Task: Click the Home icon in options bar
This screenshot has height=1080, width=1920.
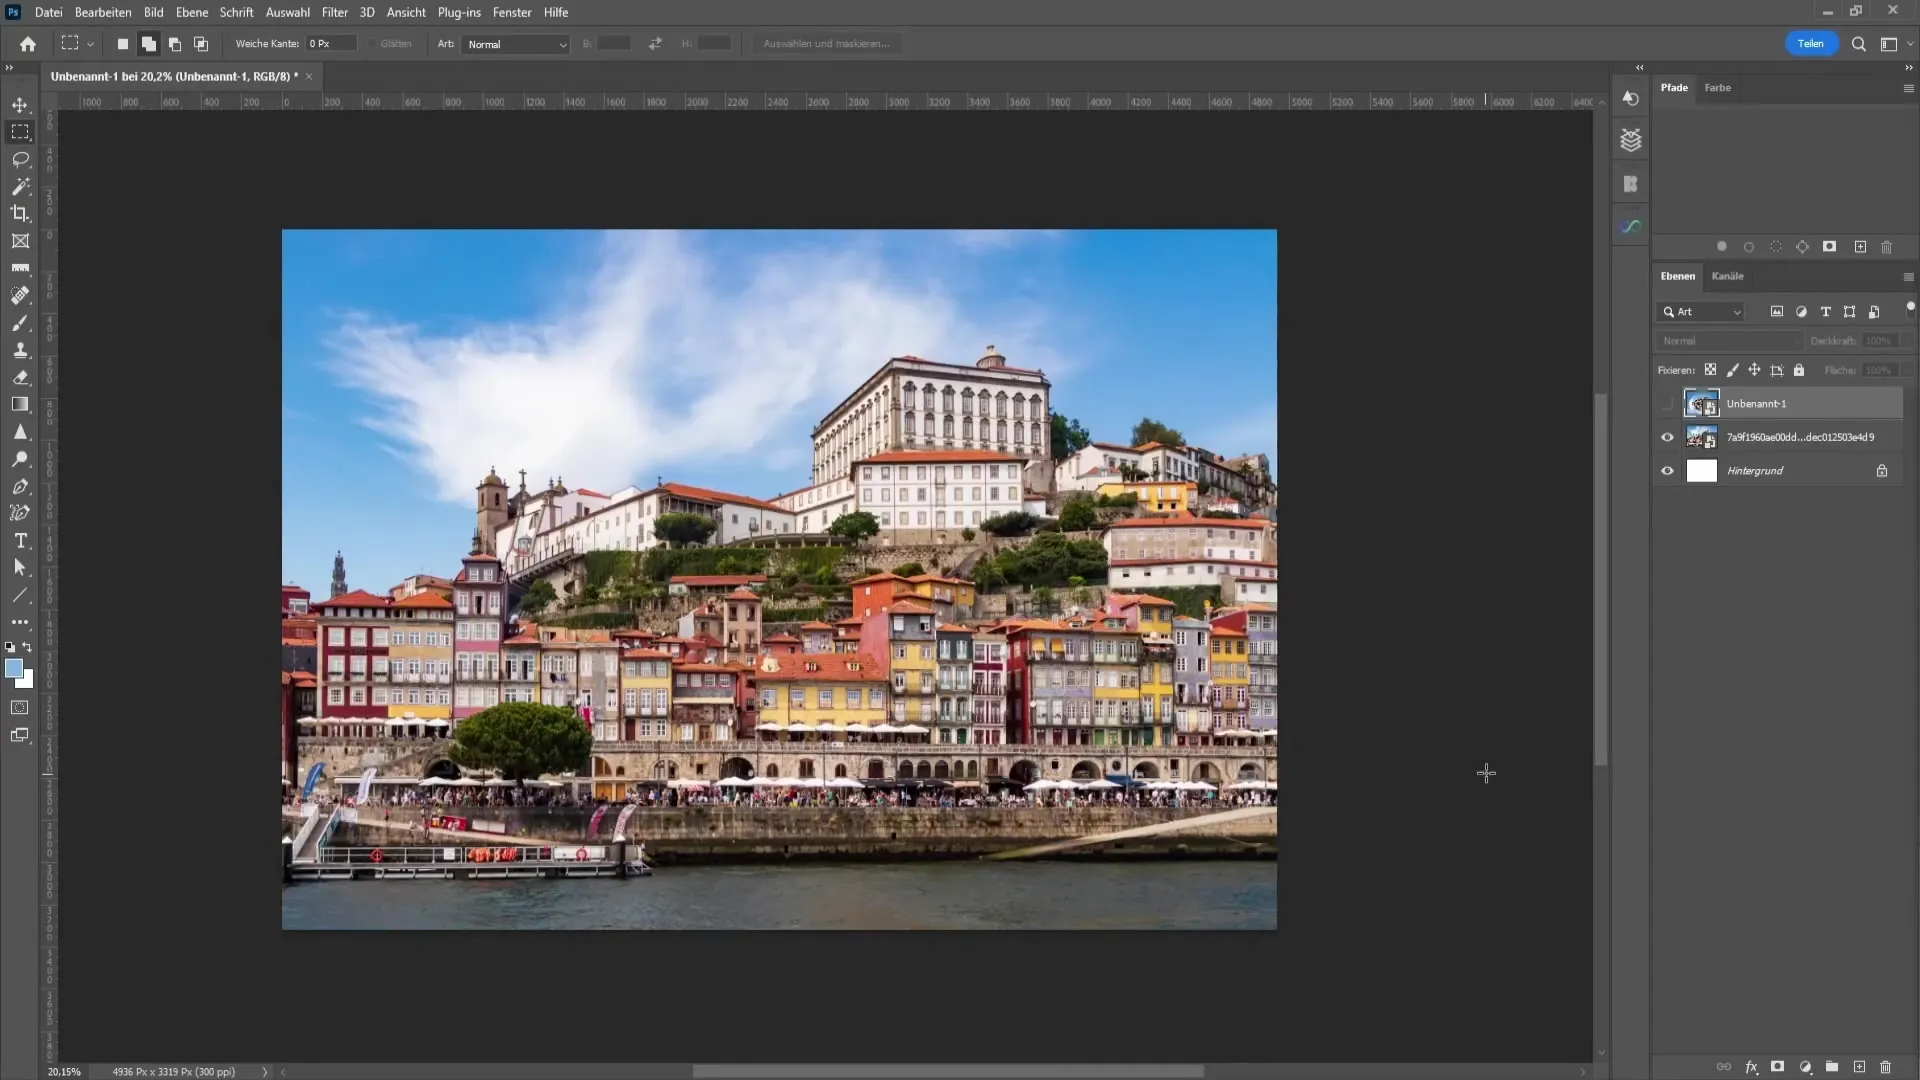Action: (28, 44)
